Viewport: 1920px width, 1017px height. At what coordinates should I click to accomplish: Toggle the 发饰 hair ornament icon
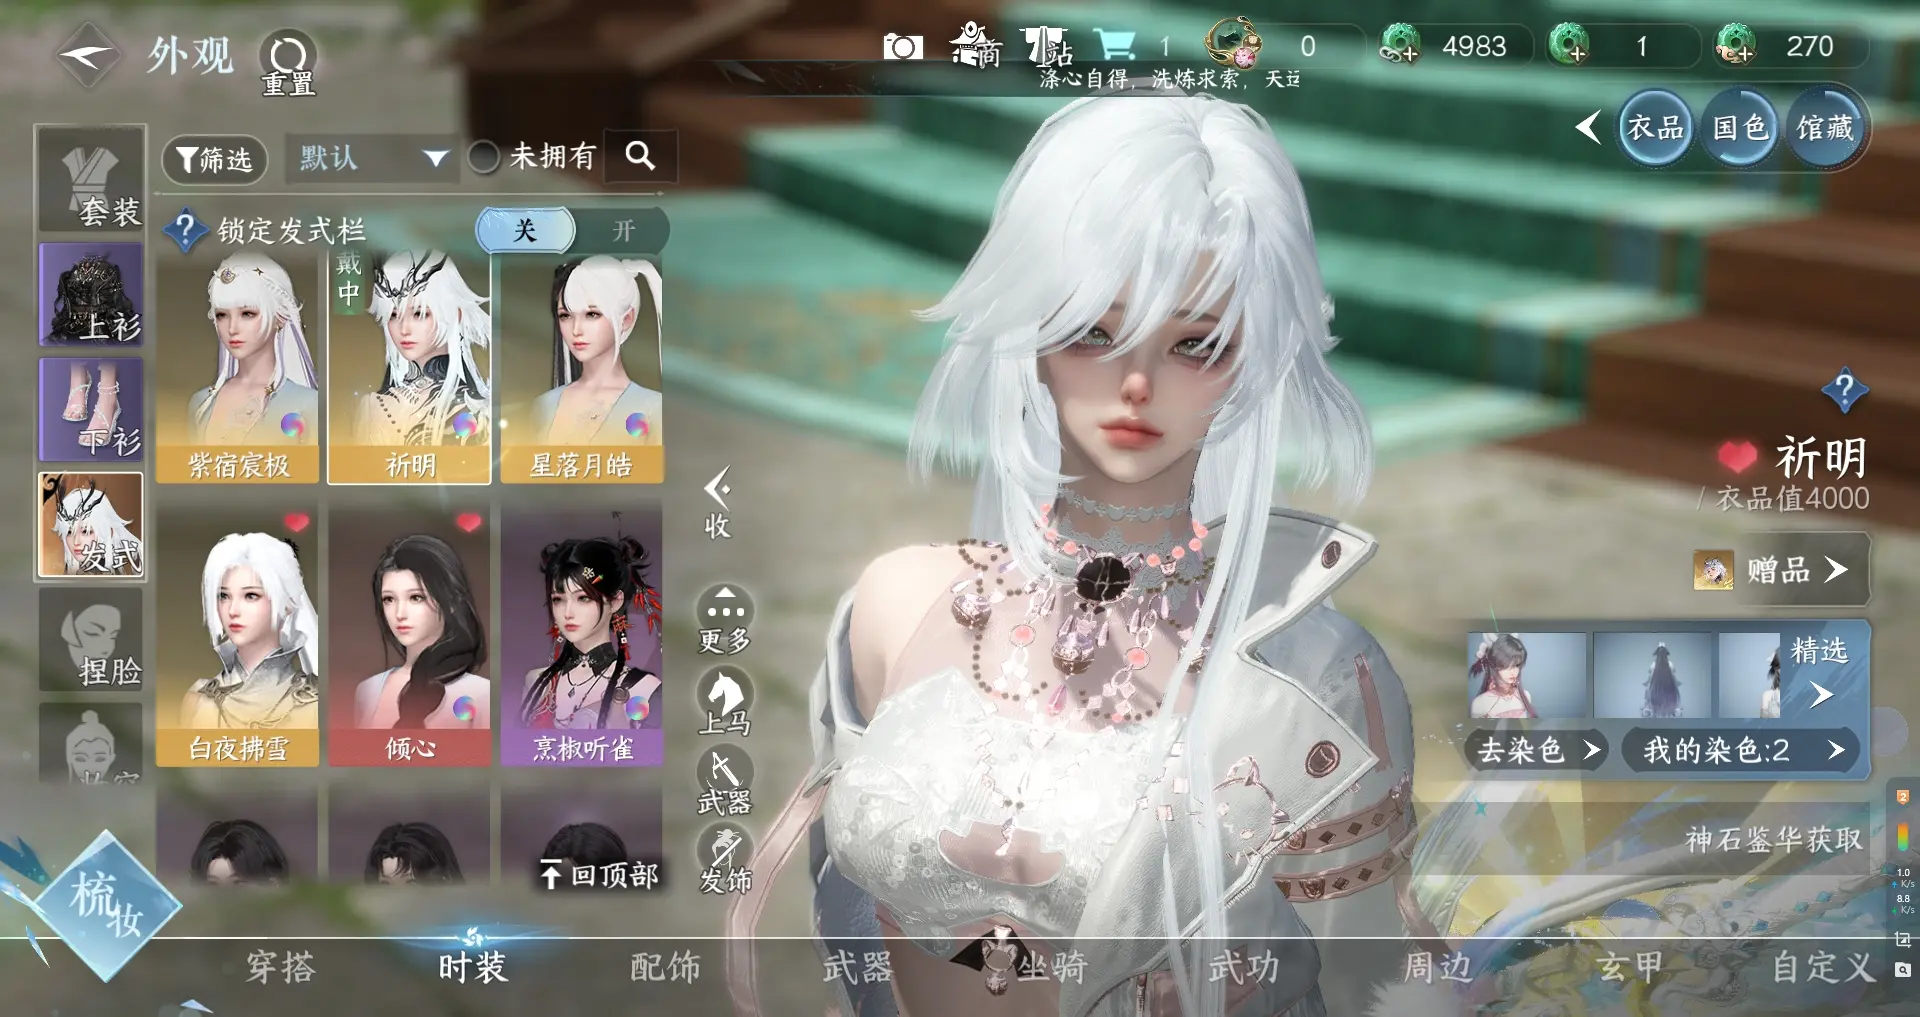725,860
